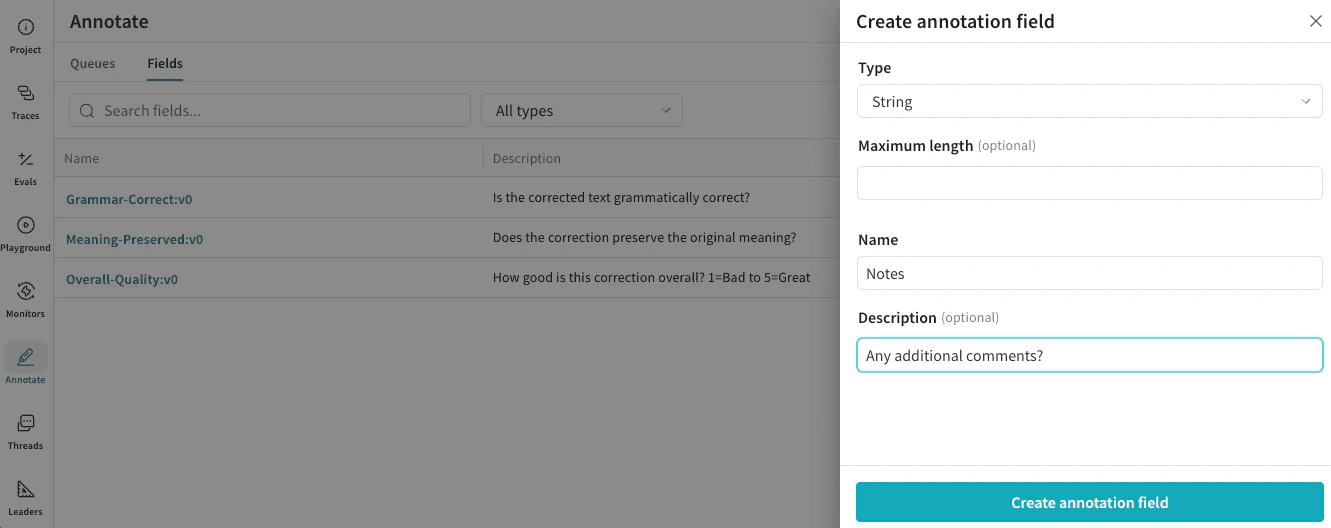Click the Name input containing Notes
The width and height of the screenshot is (1331, 528).
tap(1089, 274)
